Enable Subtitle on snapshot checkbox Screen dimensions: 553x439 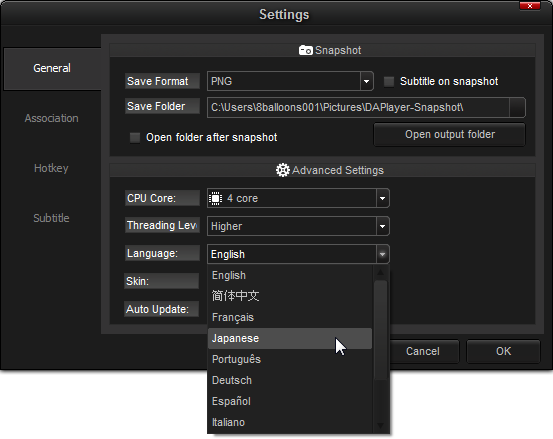[389, 81]
